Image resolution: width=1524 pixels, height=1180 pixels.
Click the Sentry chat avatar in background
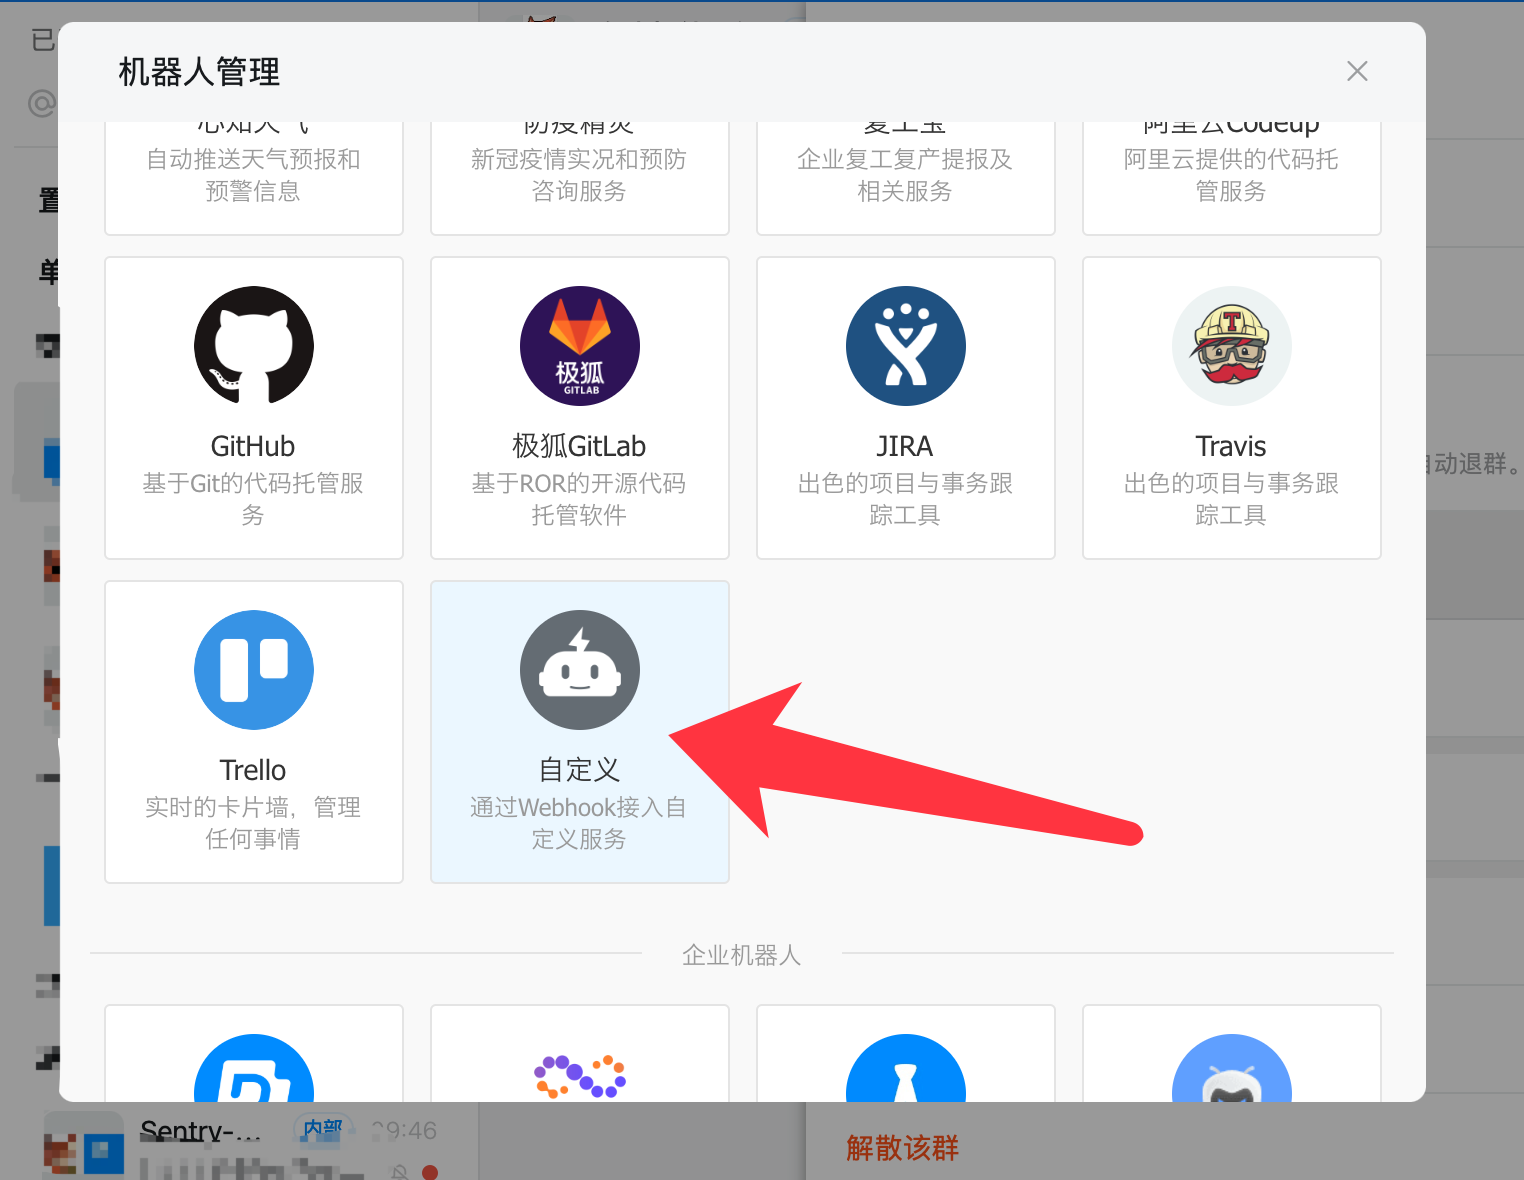click(84, 1145)
